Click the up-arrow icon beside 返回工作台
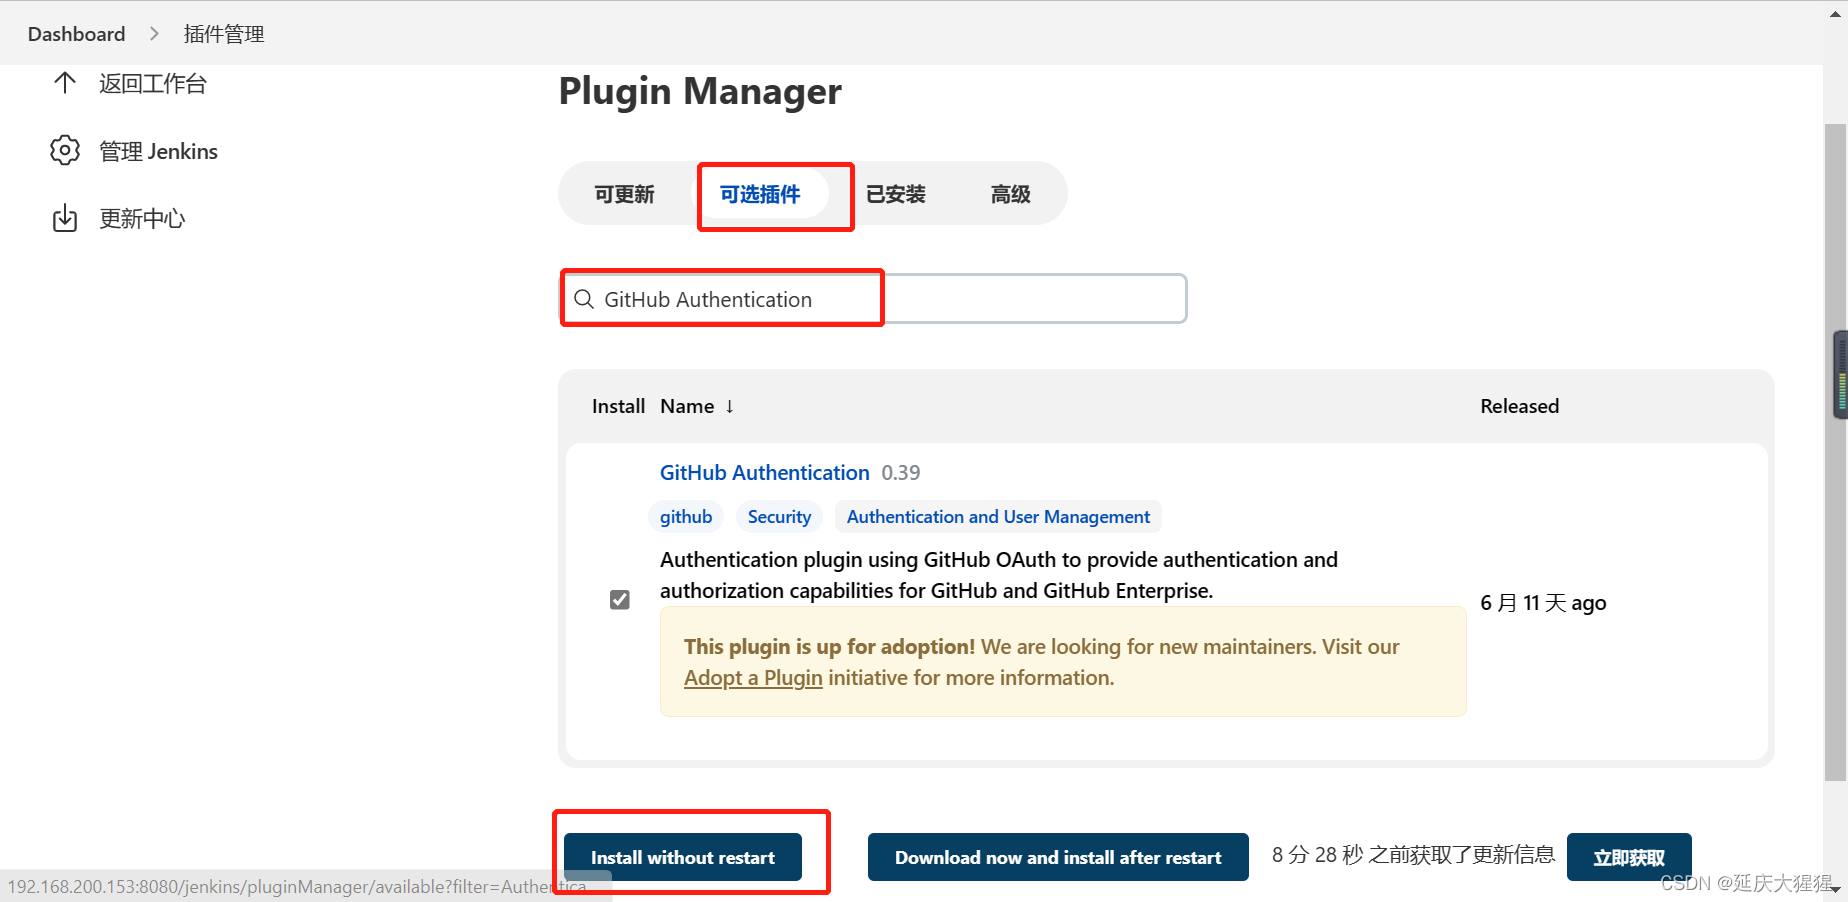 65,83
